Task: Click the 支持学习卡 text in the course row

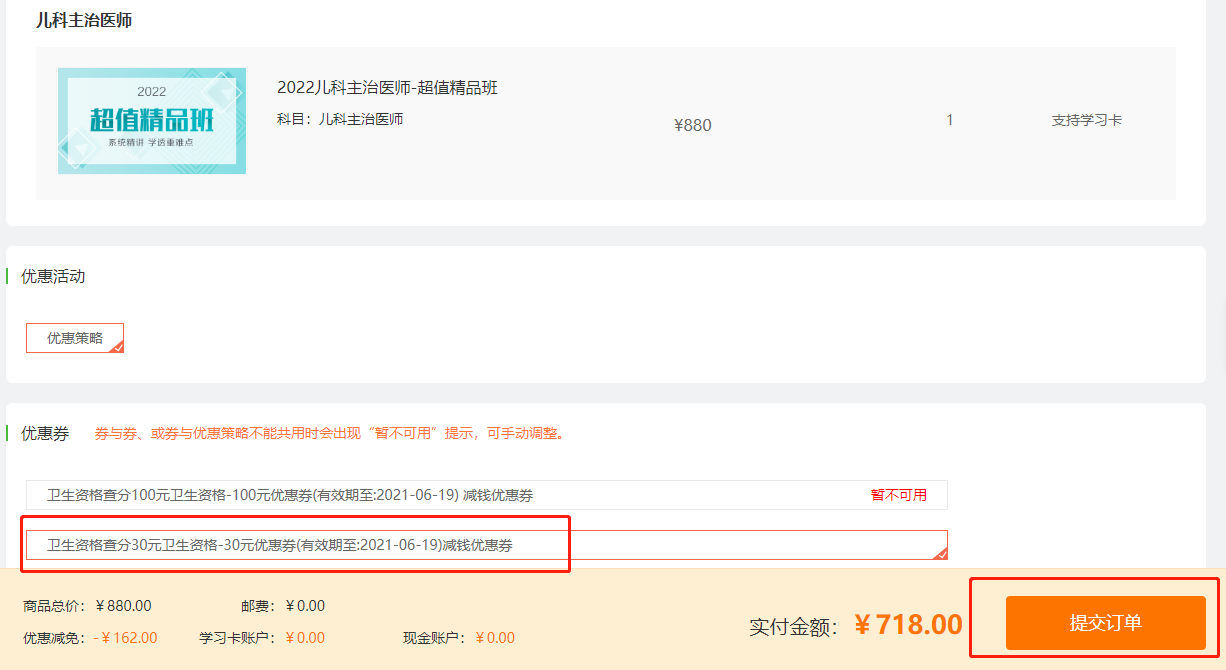Action: pos(1086,120)
